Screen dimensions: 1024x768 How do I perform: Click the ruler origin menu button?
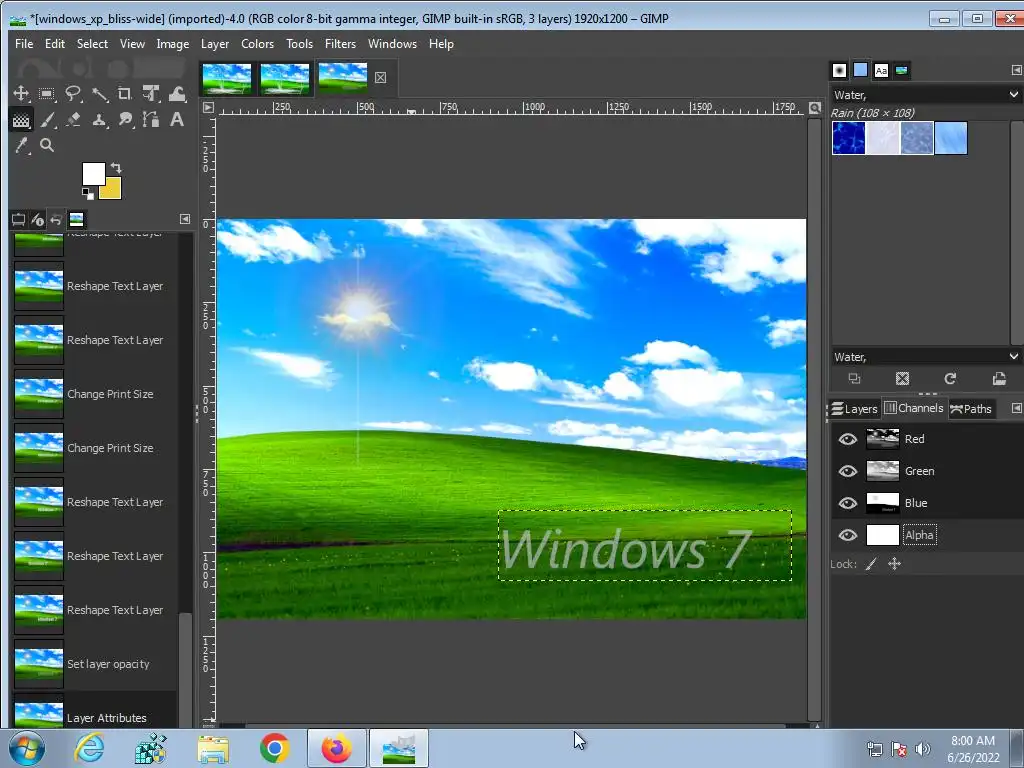tap(208, 108)
